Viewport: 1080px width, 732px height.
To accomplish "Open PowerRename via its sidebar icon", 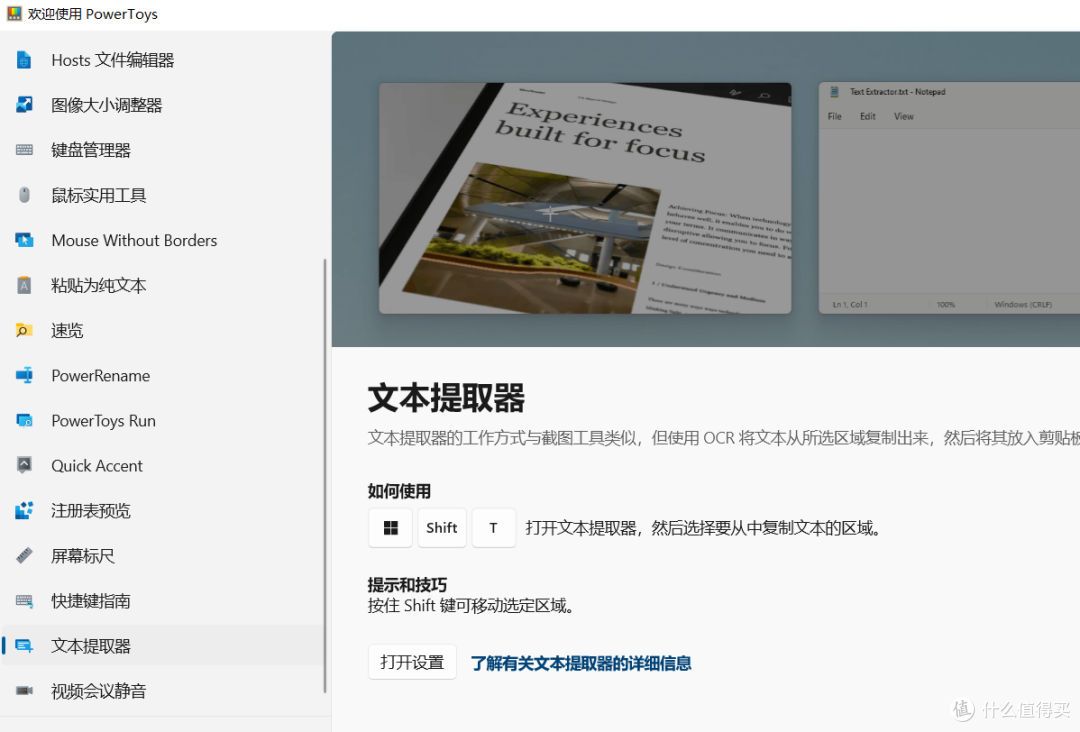I will 23,375.
